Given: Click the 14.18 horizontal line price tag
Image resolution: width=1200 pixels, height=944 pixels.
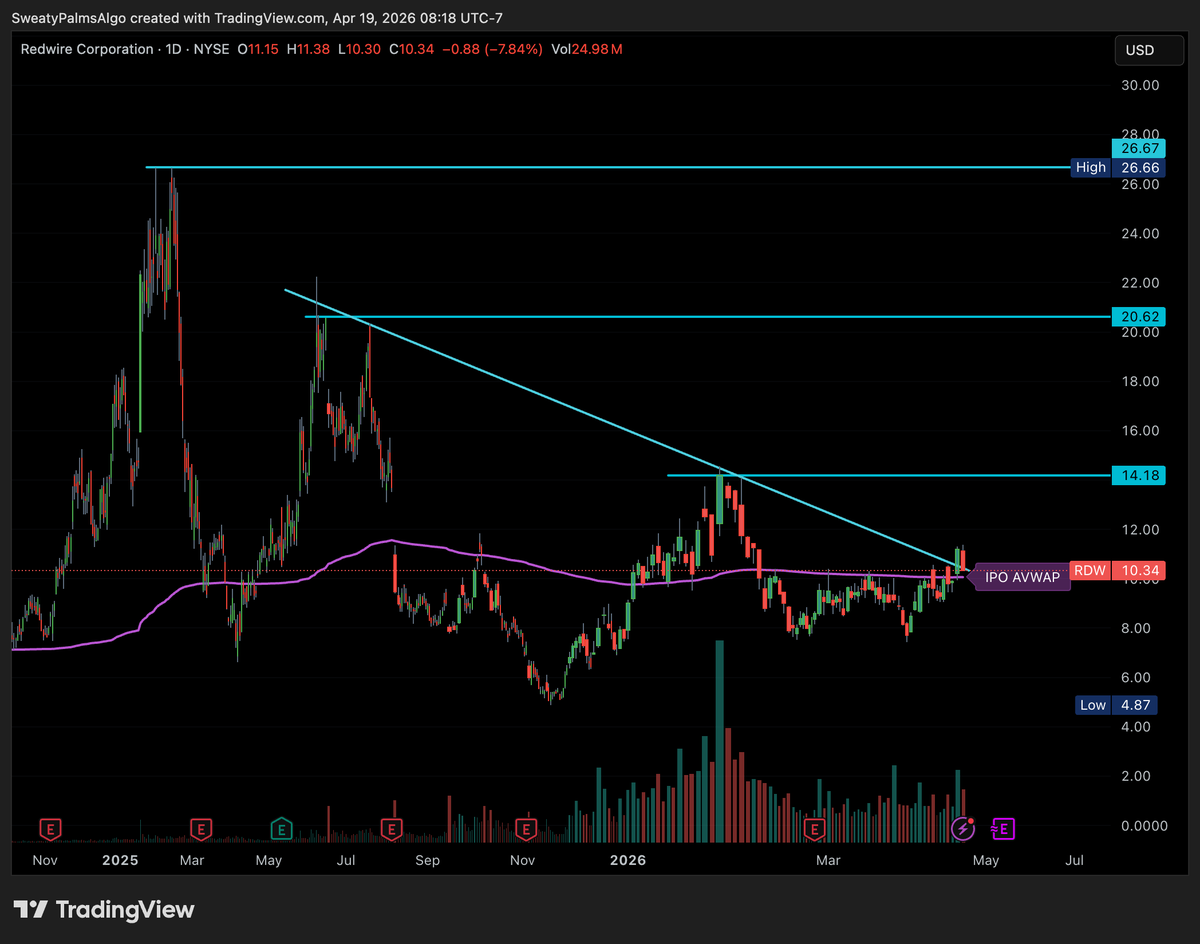Looking at the screenshot, I should pos(1138,475).
